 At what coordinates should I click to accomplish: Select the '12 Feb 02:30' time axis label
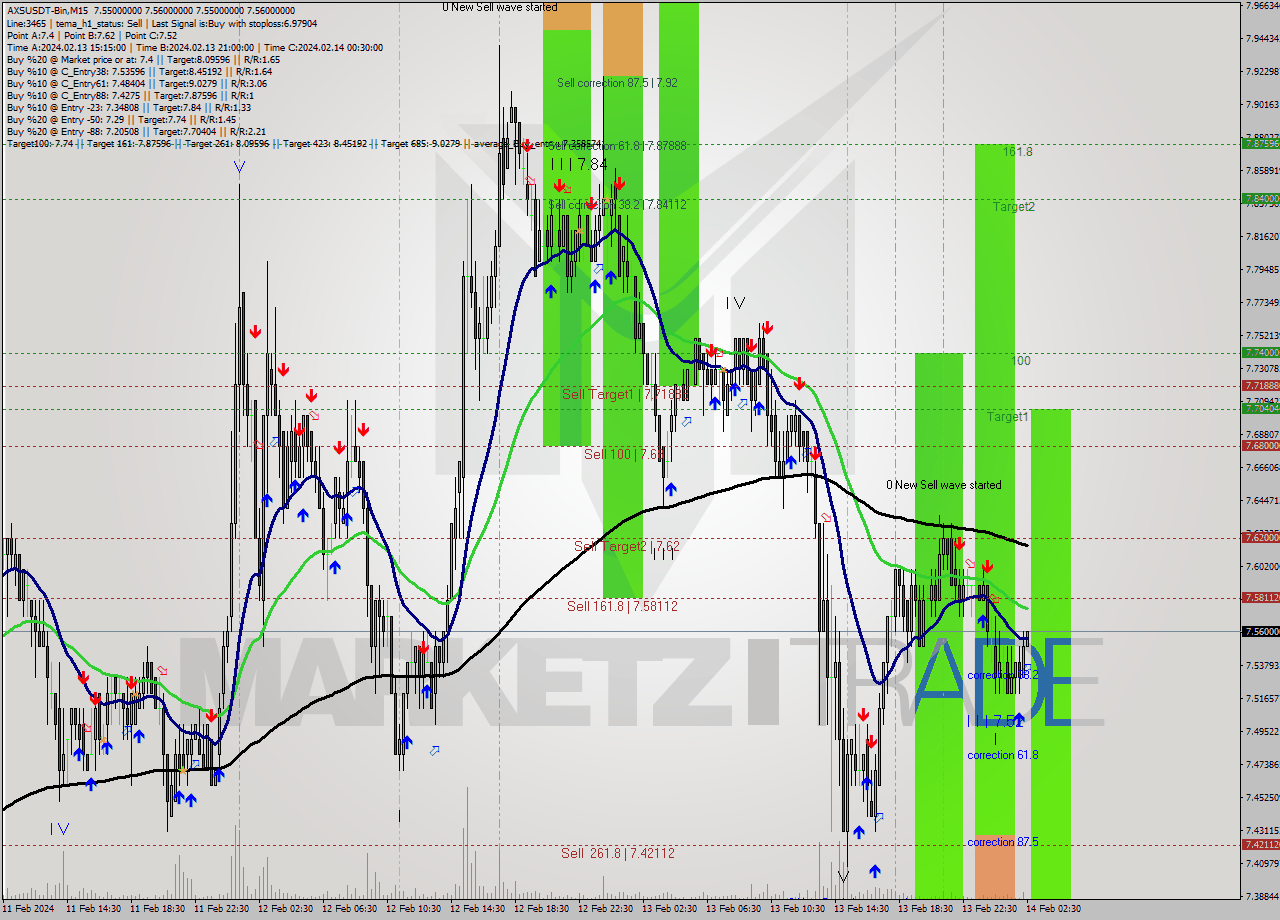(285, 909)
